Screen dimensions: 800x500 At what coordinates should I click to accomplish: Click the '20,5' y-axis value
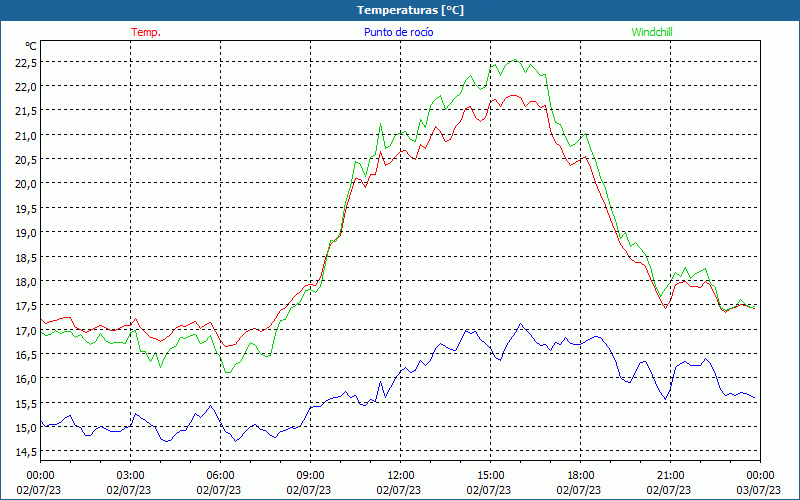pos(26,160)
